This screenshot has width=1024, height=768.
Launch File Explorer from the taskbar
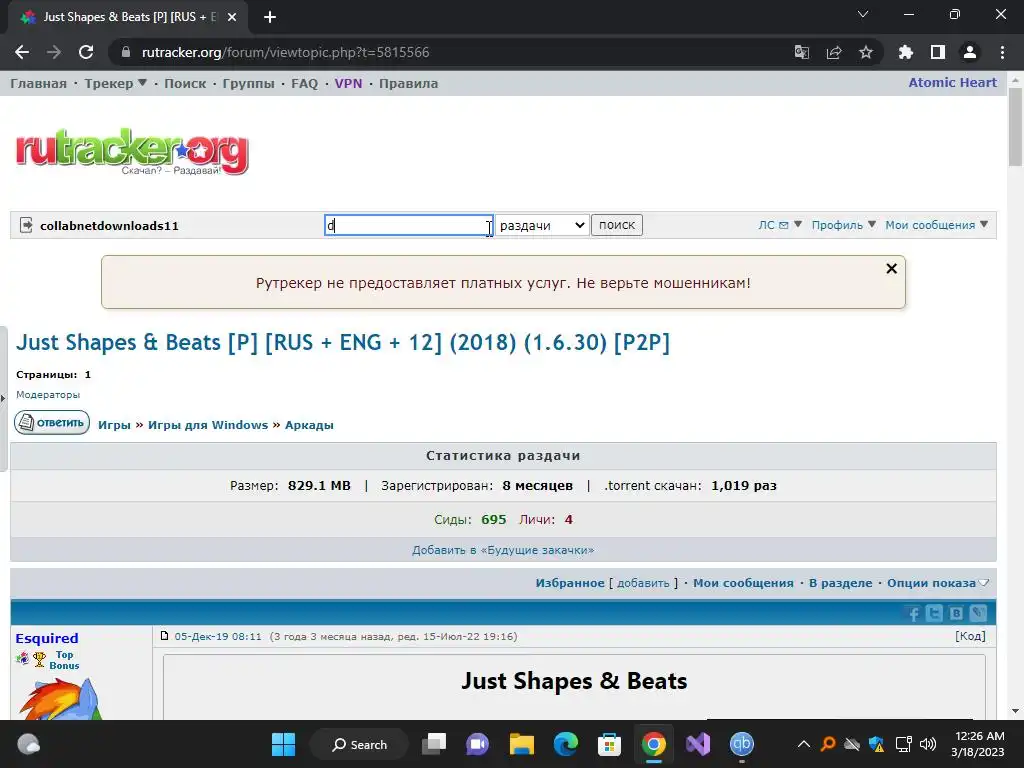click(x=522, y=744)
